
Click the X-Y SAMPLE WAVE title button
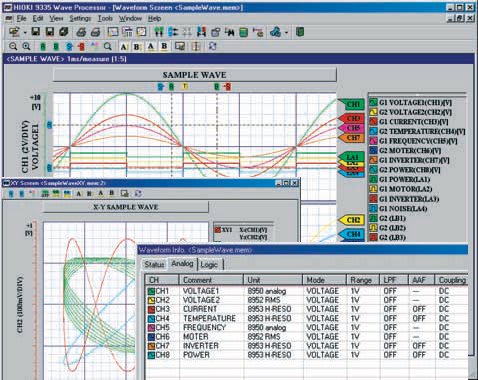(x=126, y=207)
